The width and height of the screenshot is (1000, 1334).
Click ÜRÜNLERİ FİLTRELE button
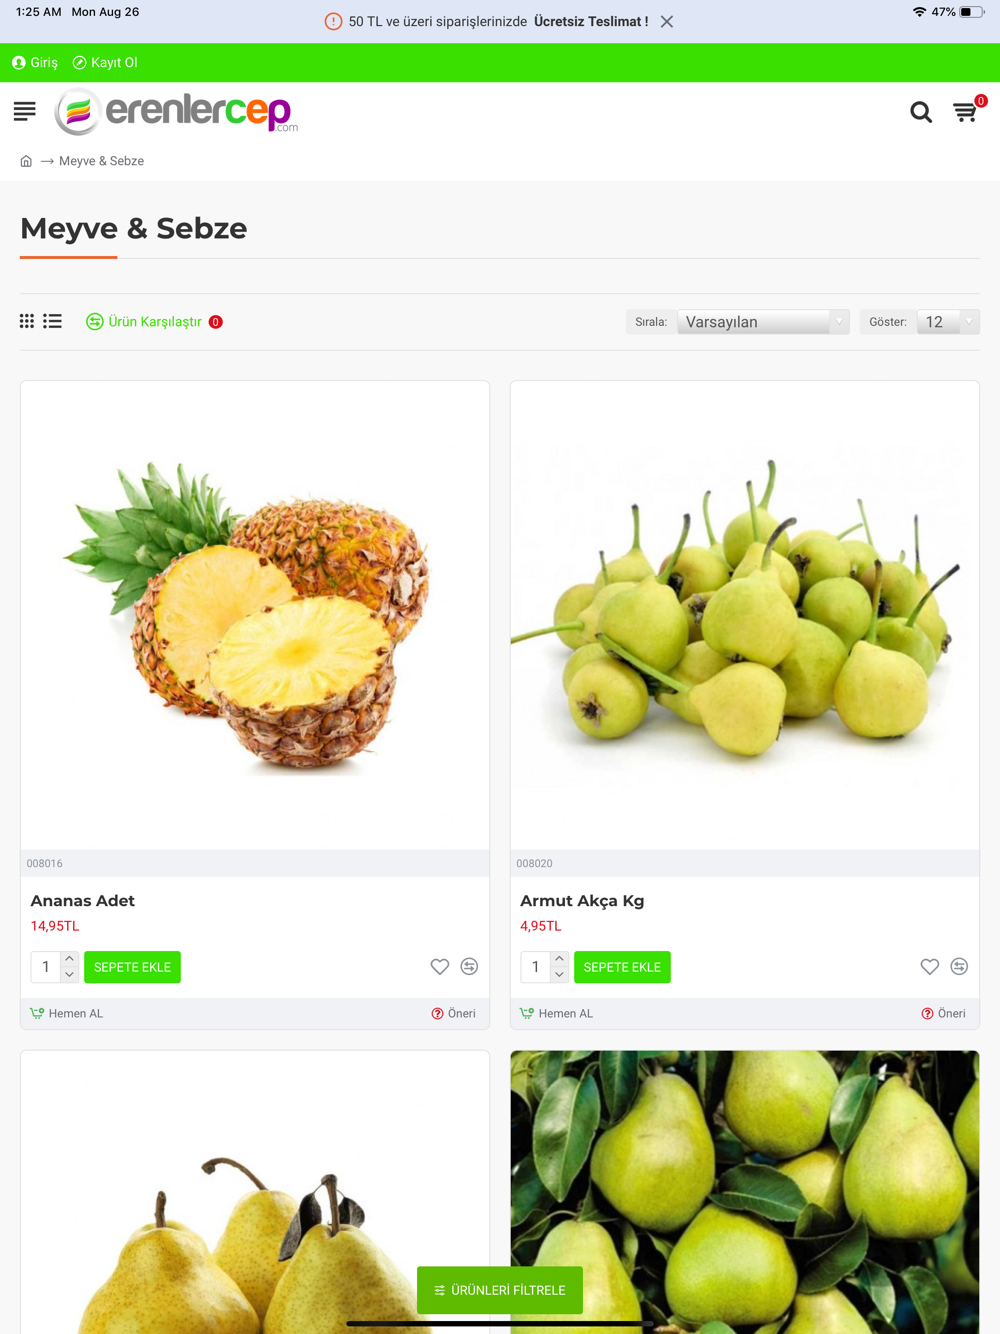coord(500,1290)
